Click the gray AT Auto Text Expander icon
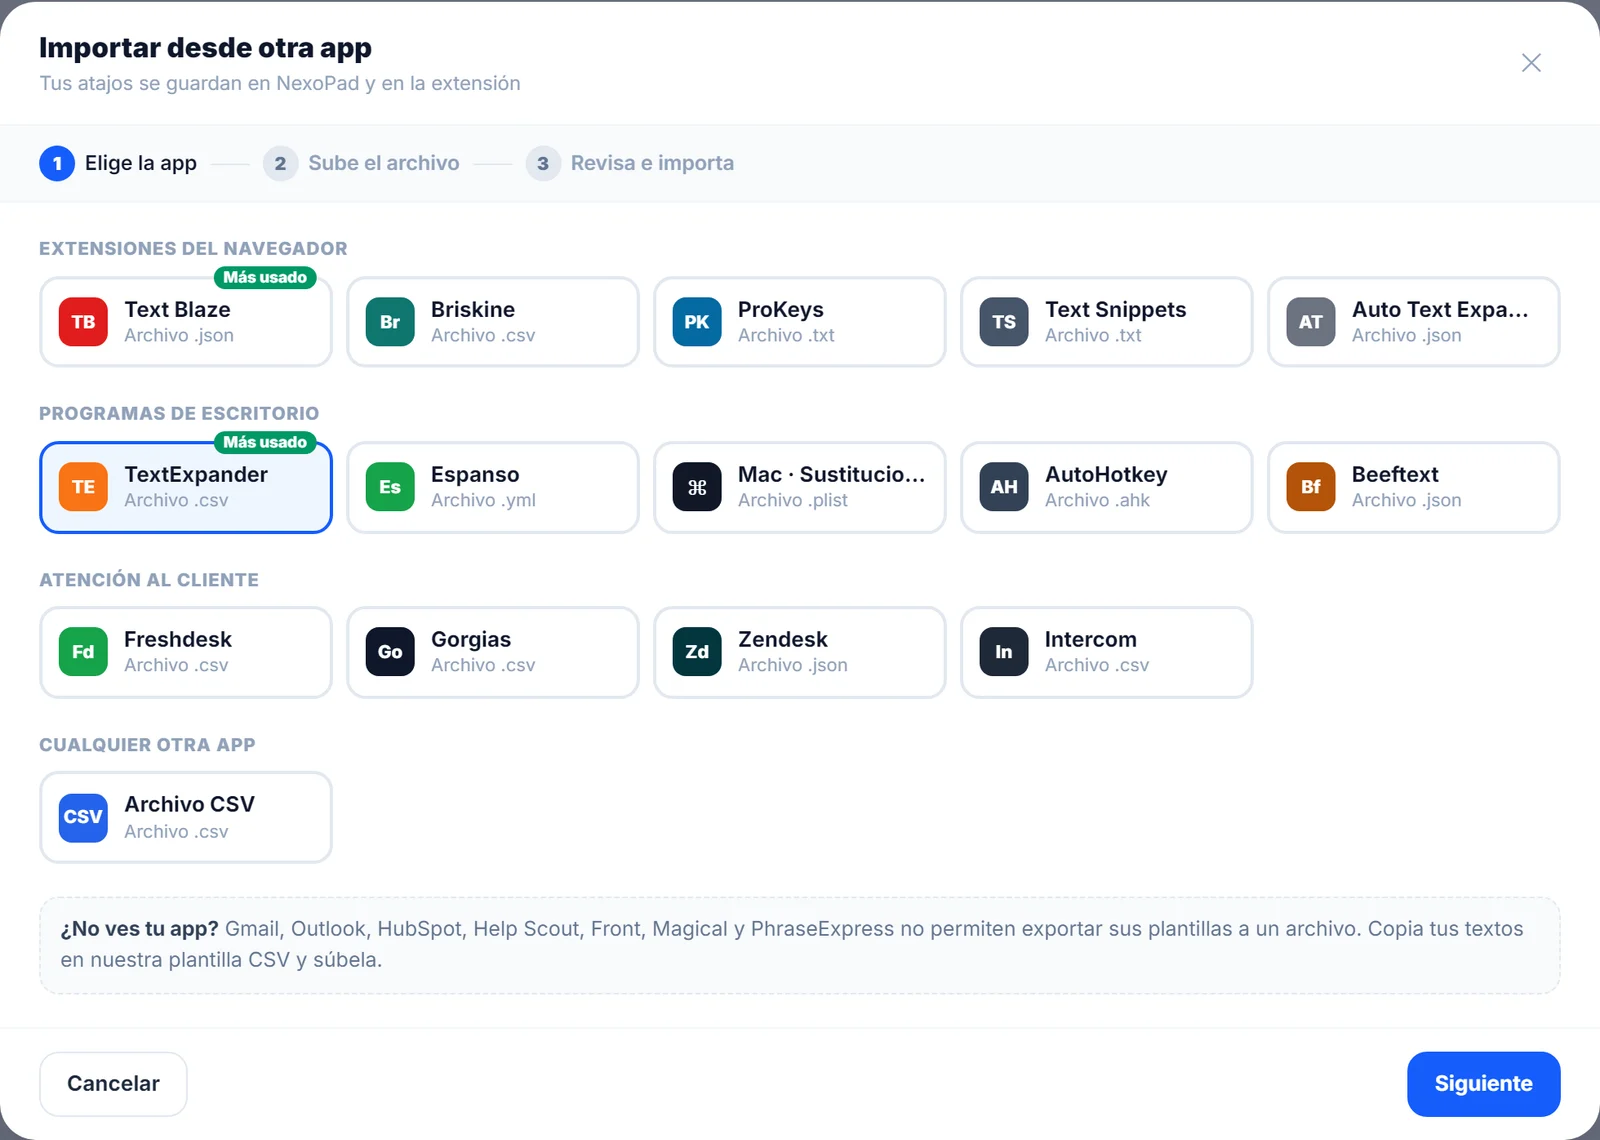The width and height of the screenshot is (1600, 1140). [1311, 322]
